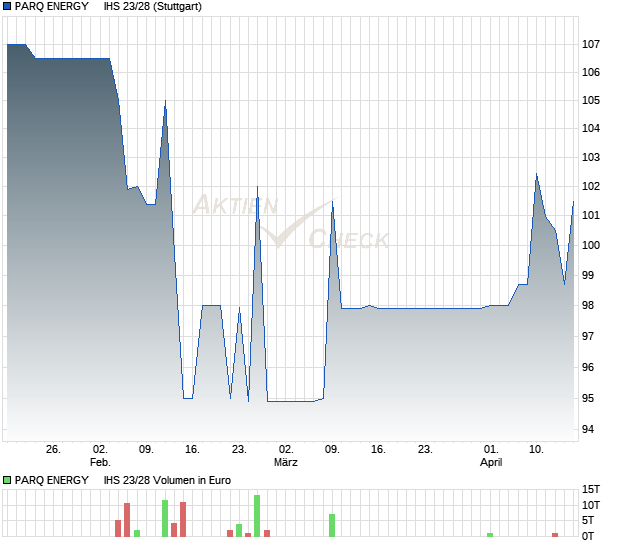Image resolution: width=620 pixels, height=546 pixels.
Task: Click the 0T volume axis label
Action: pos(588,536)
